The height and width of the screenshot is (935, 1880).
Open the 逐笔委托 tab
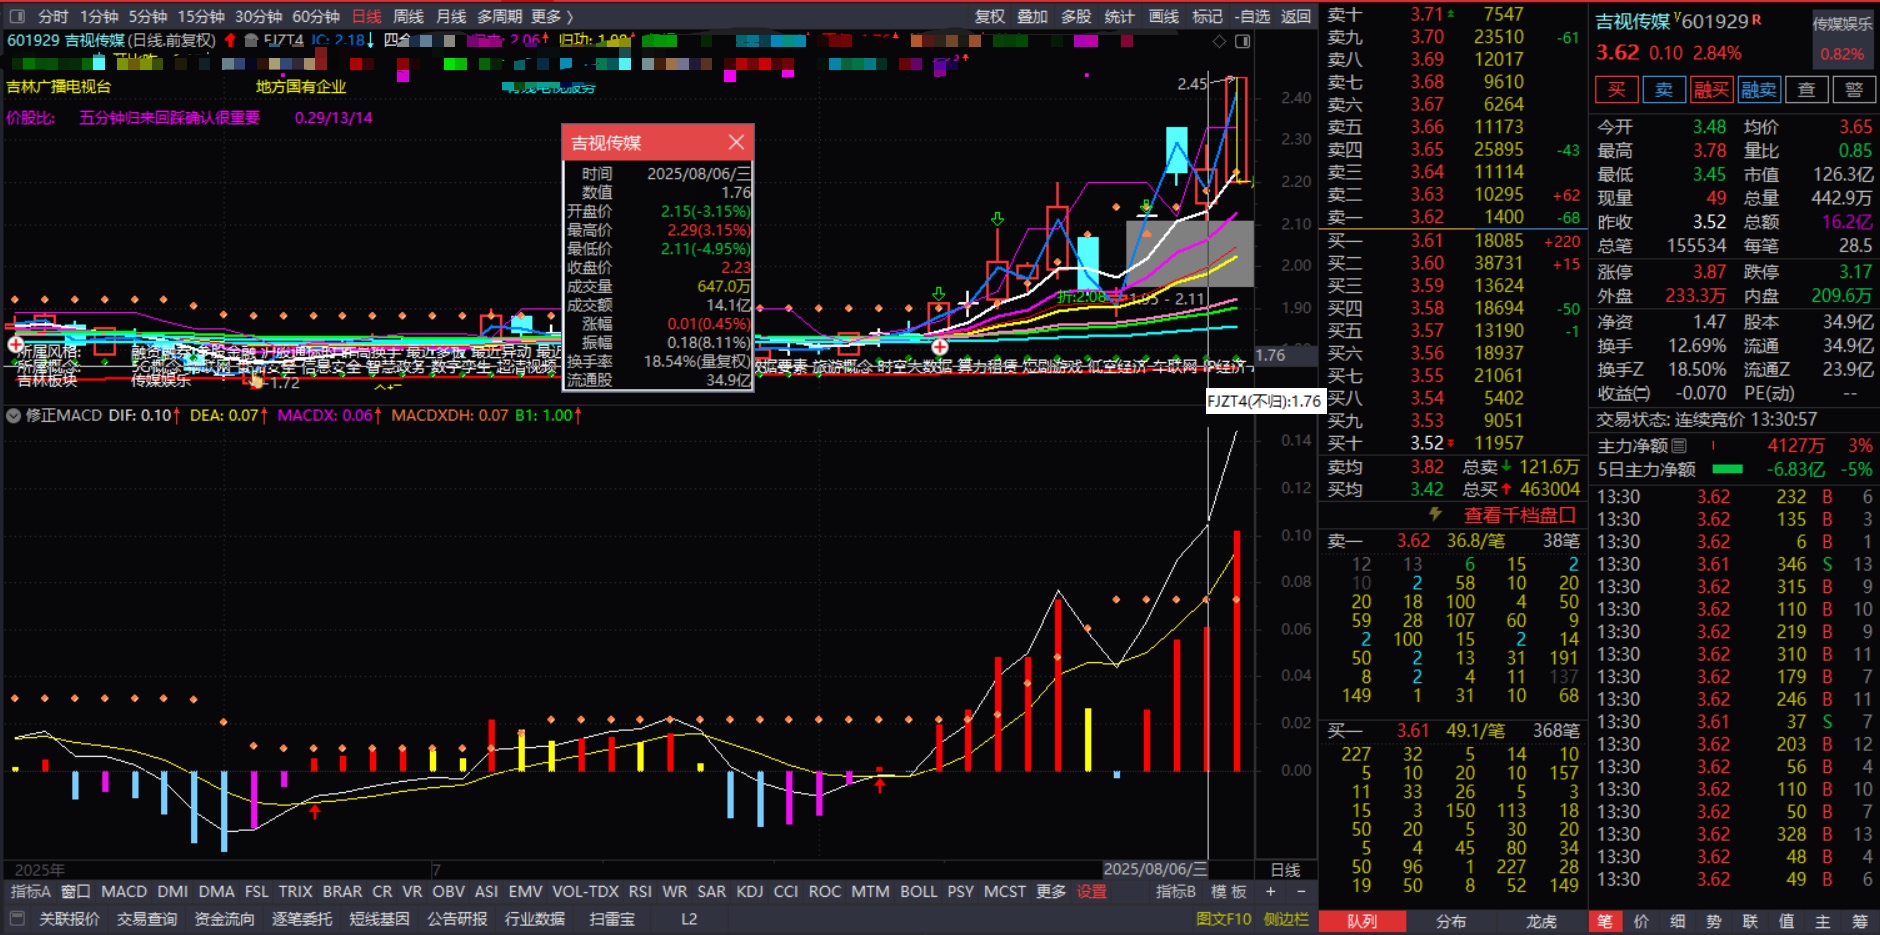pyautogui.click(x=302, y=919)
